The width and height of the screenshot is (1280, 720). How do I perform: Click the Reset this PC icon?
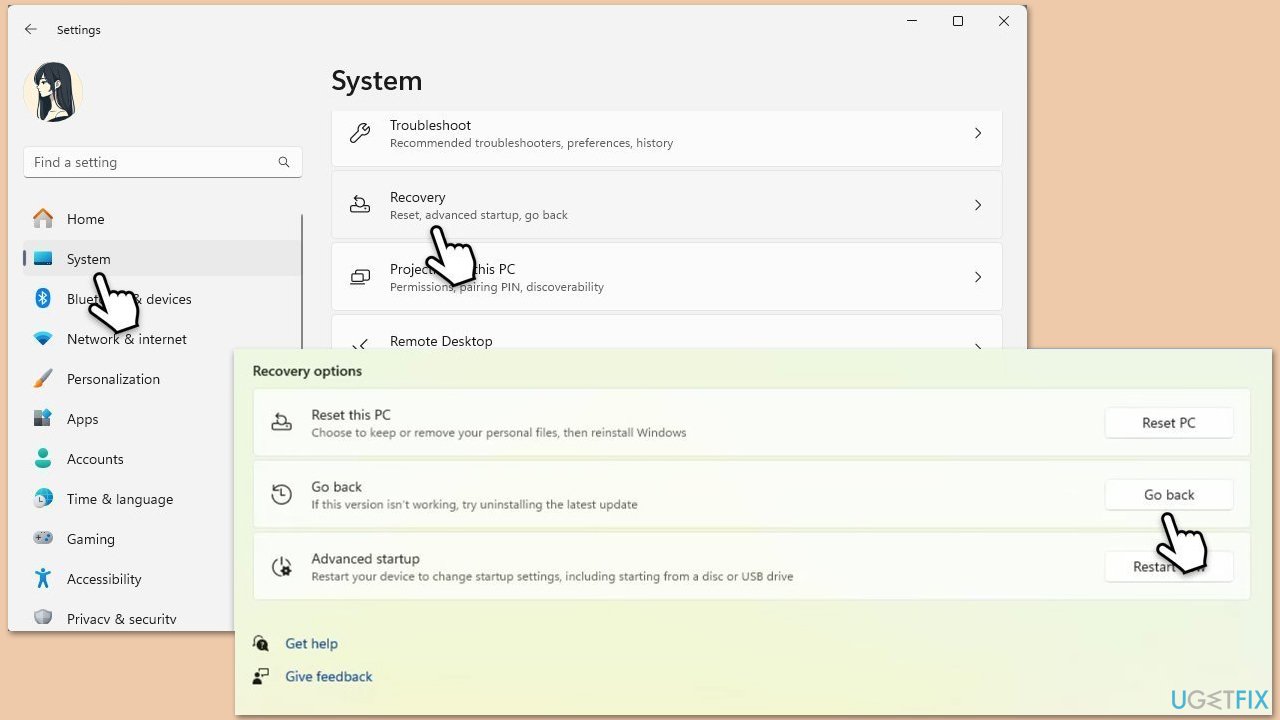282,423
